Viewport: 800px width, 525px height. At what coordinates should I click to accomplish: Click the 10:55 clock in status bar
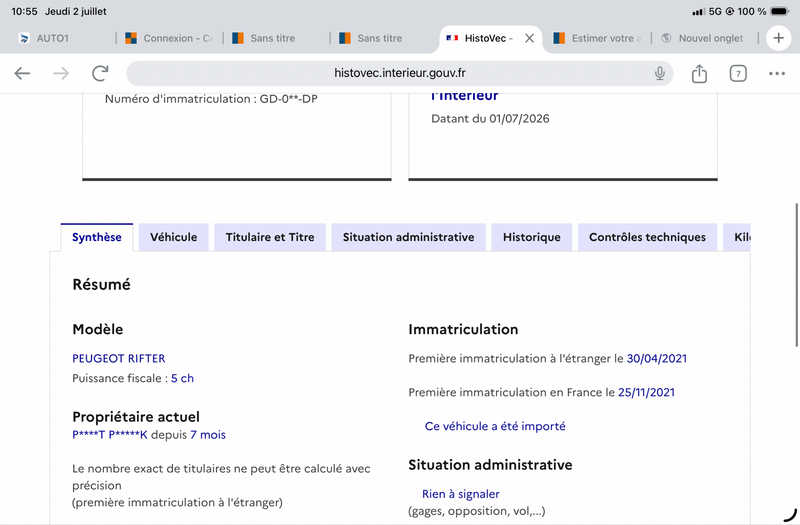pyautogui.click(x=24, y=11)
